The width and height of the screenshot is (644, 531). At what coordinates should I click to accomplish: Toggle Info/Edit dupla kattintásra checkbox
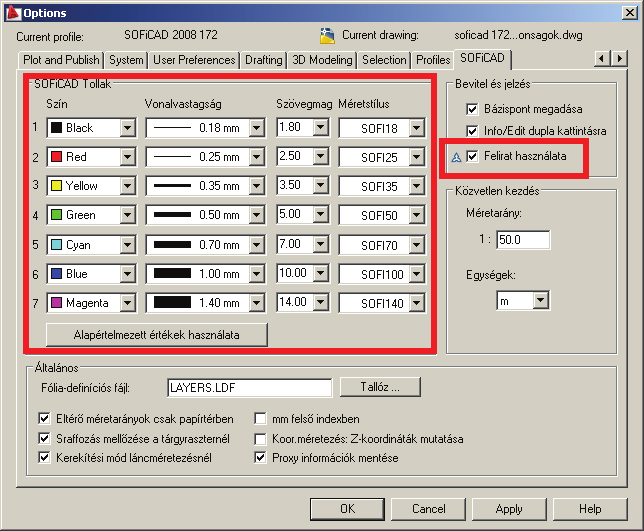pos(472,131)
